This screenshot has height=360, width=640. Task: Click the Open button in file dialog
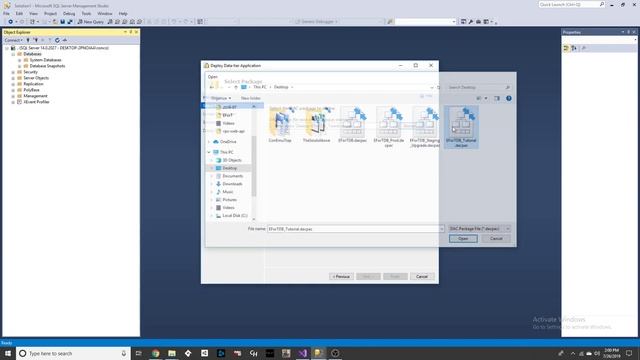click(463, 238)
